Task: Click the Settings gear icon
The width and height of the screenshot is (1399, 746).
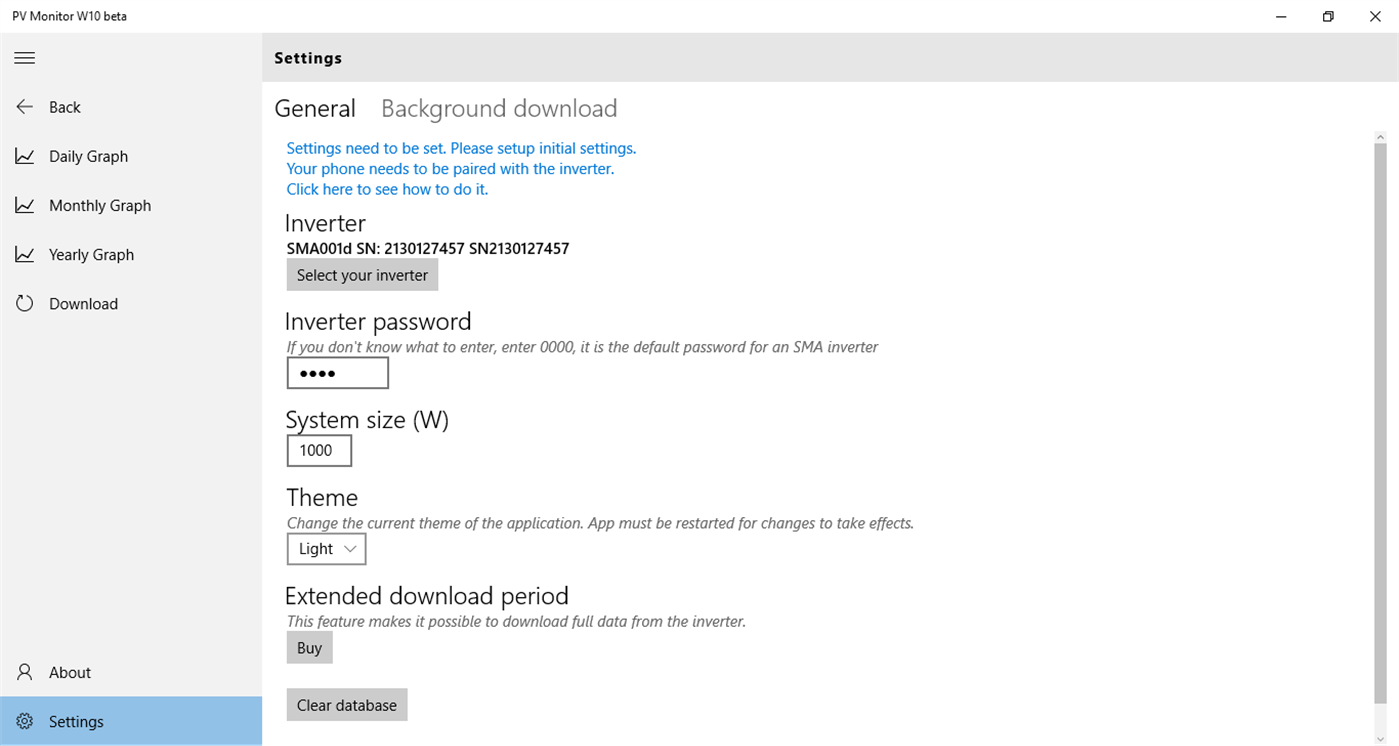Action: [25, 721]
